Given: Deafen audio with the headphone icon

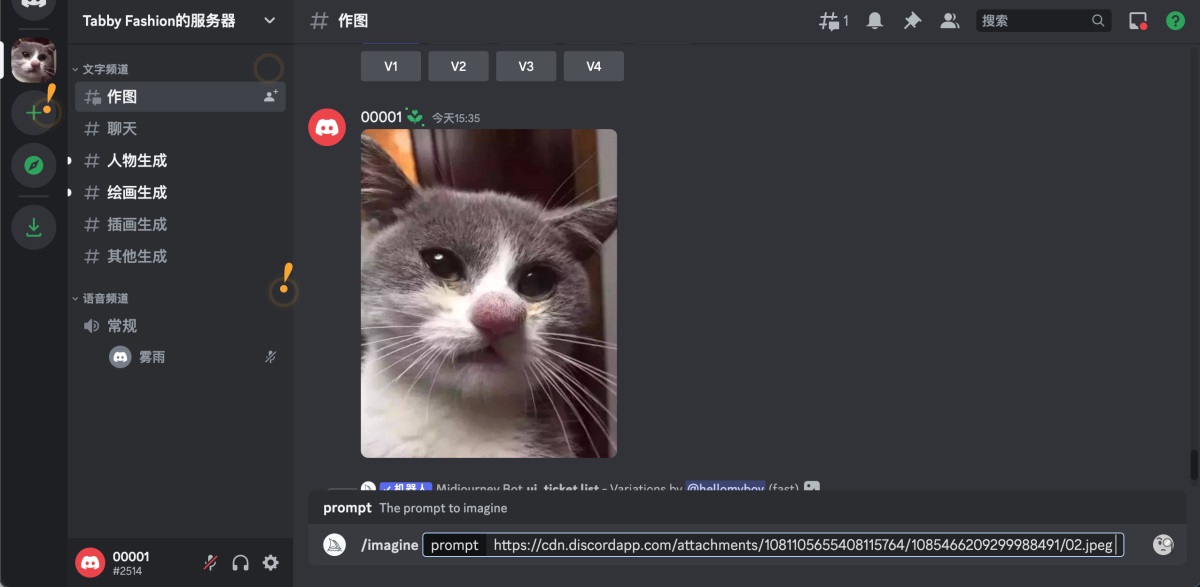Looking at the screenshot, I should pos(240,562).
